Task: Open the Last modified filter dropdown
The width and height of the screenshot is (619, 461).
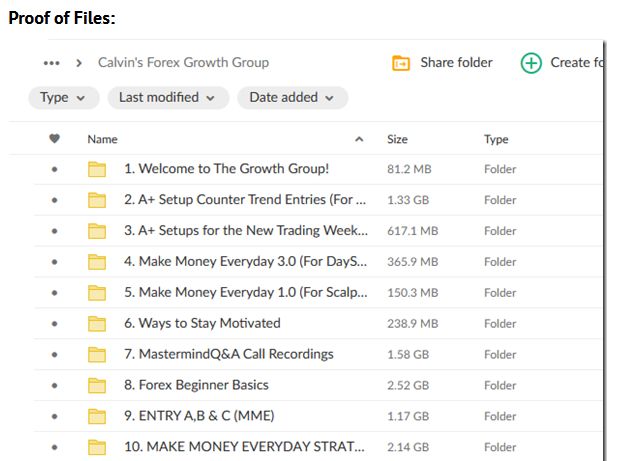Action: pos(168,97)
